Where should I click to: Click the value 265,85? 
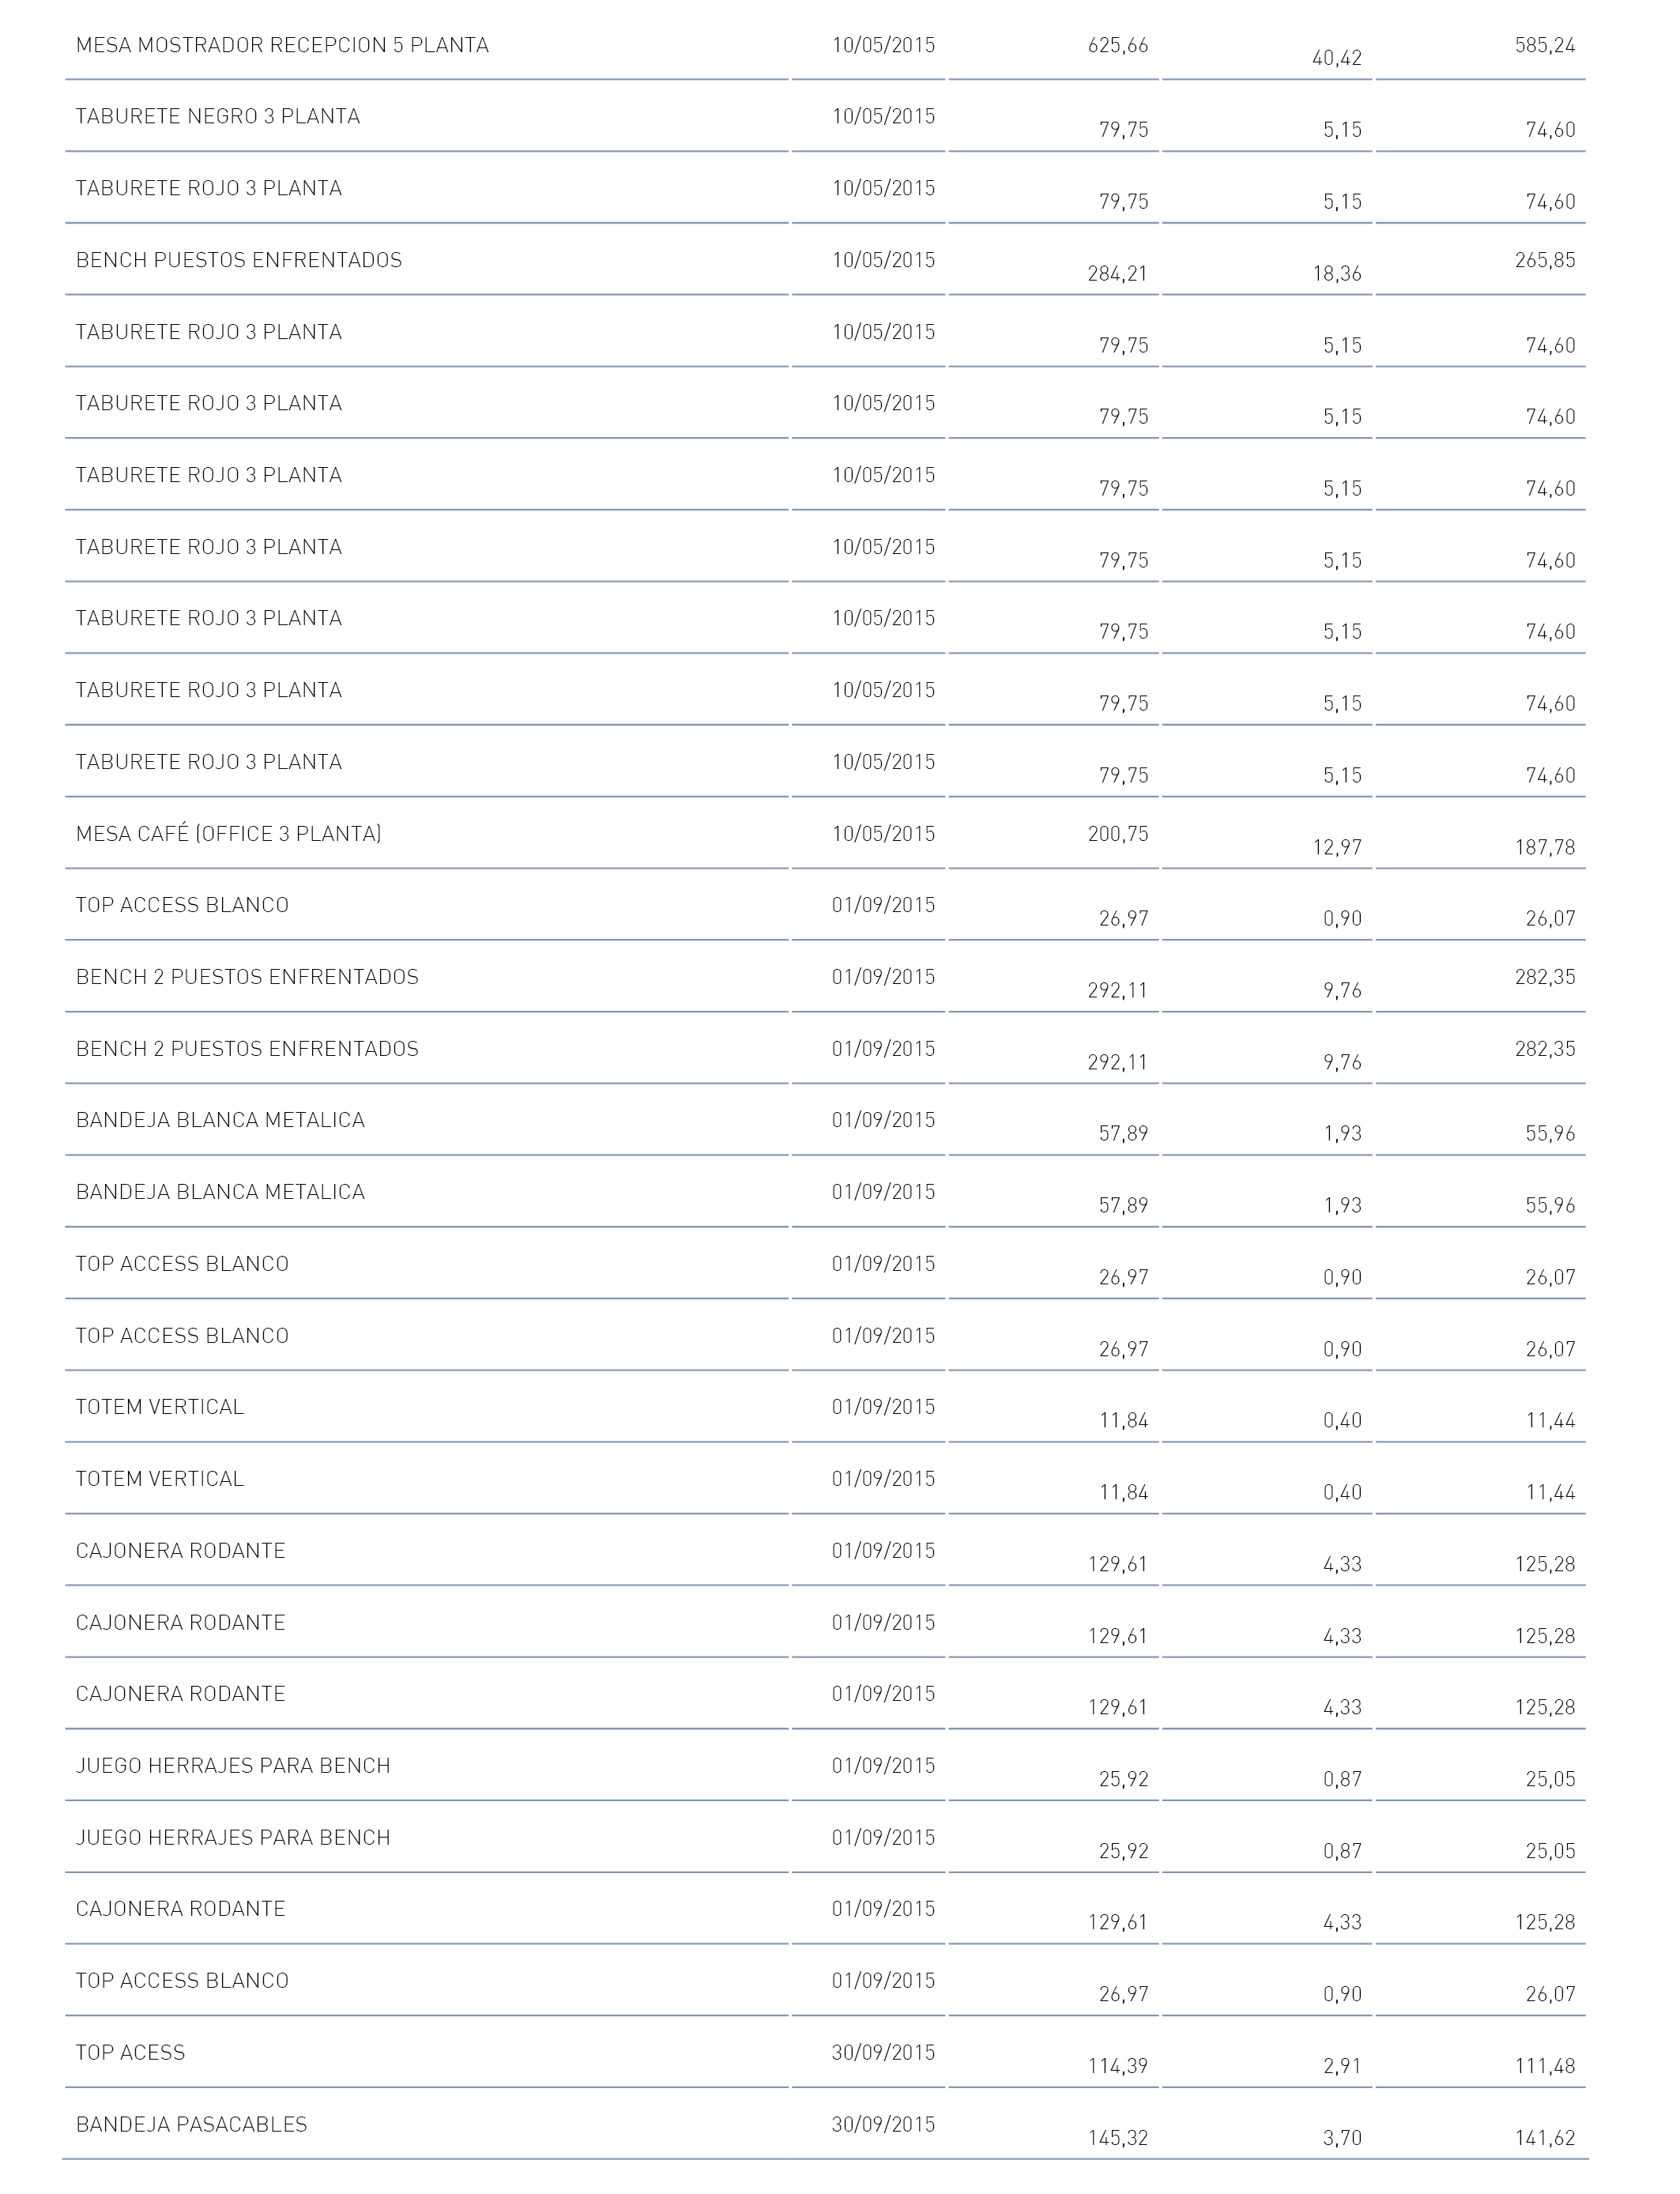(x=1545, y=261)
